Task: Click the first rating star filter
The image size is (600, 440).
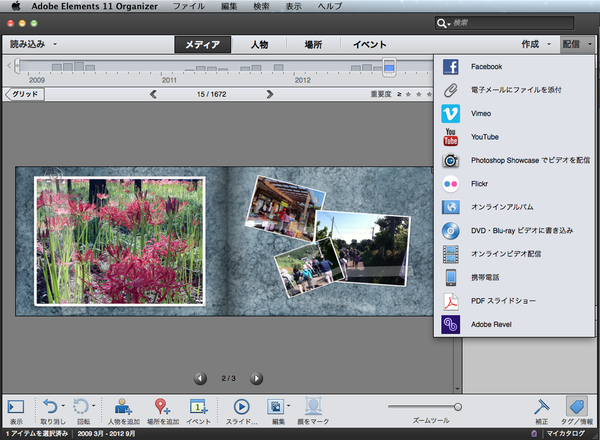Action: click(408, 94)
